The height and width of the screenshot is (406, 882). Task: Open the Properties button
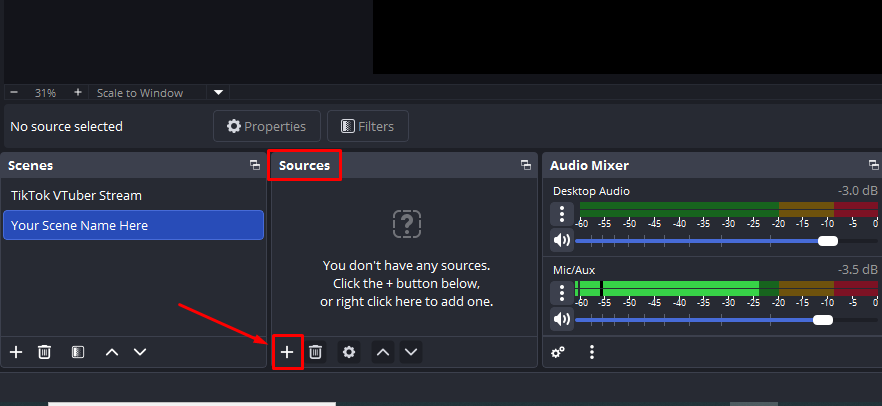[267, 126]
